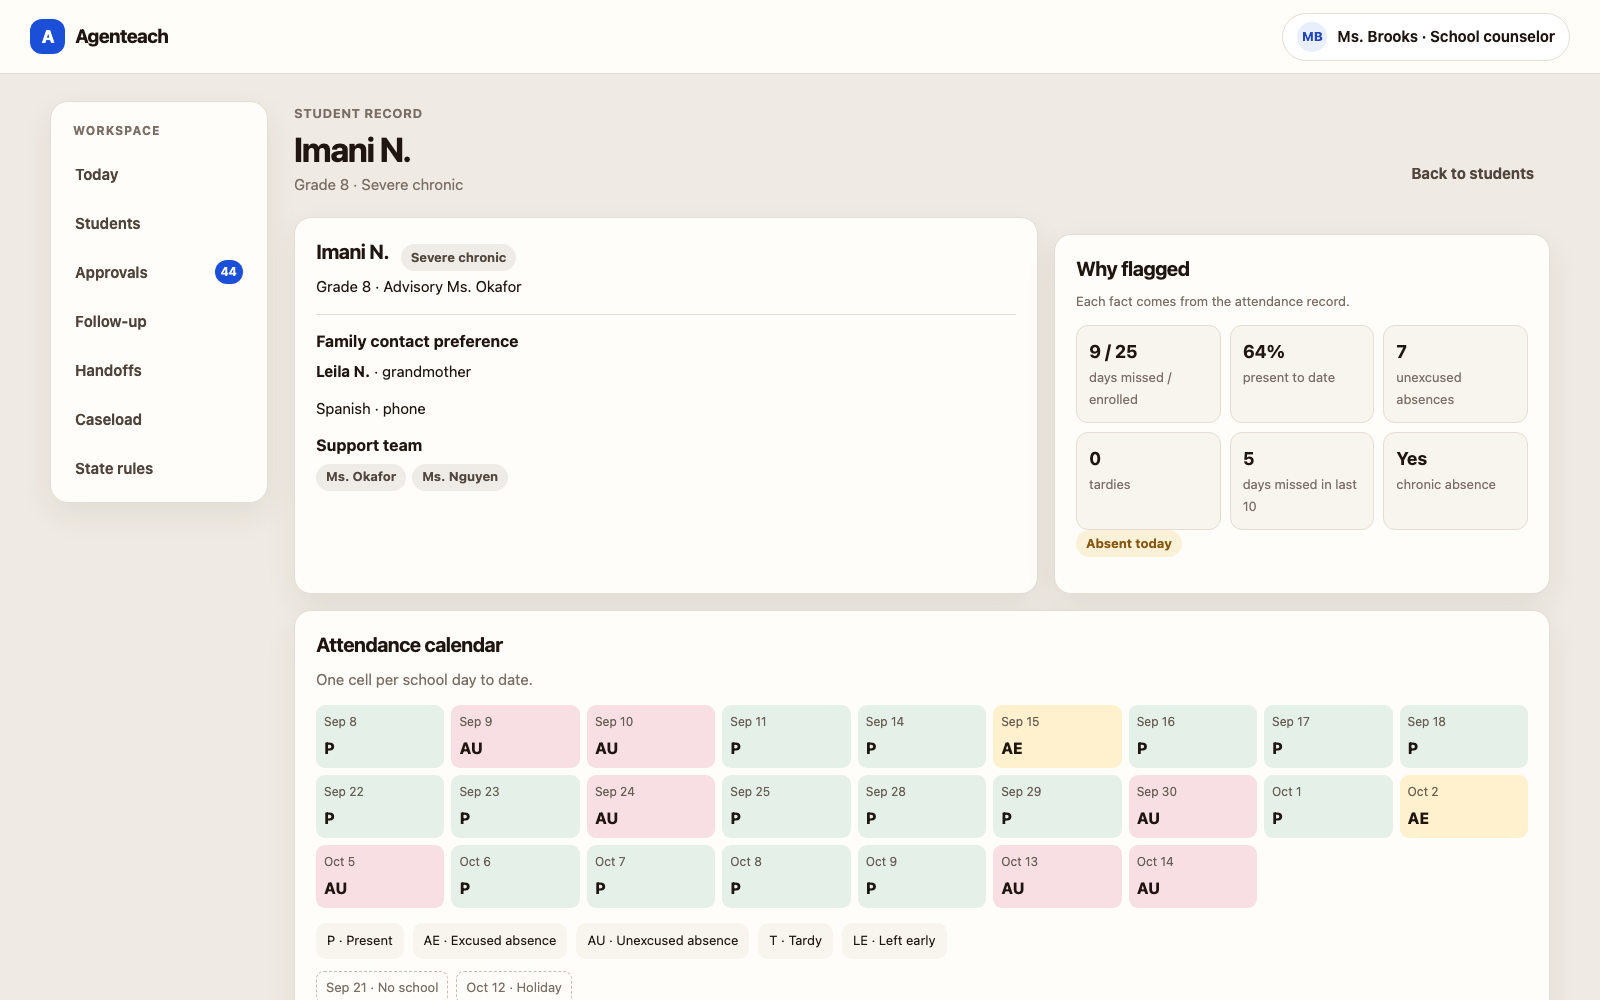Click the 44 approvals badge
This screenshot has width=1600, height=1000.
point(229,272)
